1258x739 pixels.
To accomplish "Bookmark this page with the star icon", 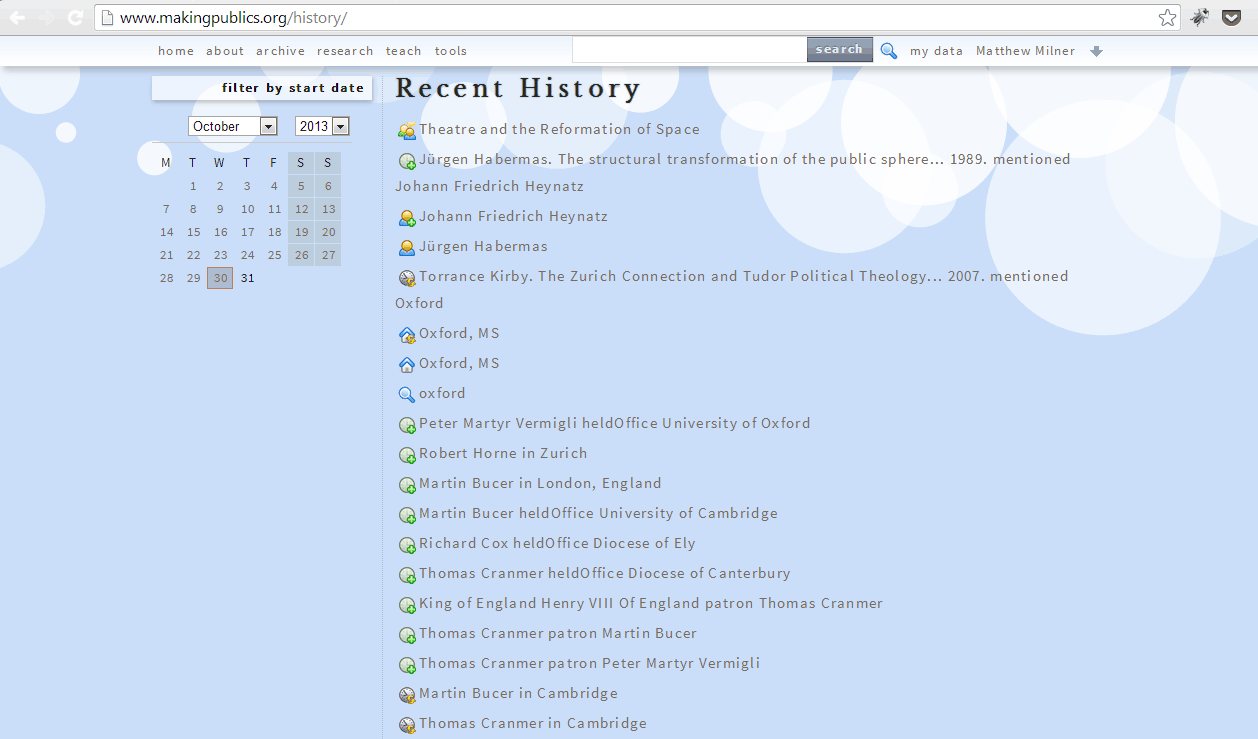I will (1167, 17).
